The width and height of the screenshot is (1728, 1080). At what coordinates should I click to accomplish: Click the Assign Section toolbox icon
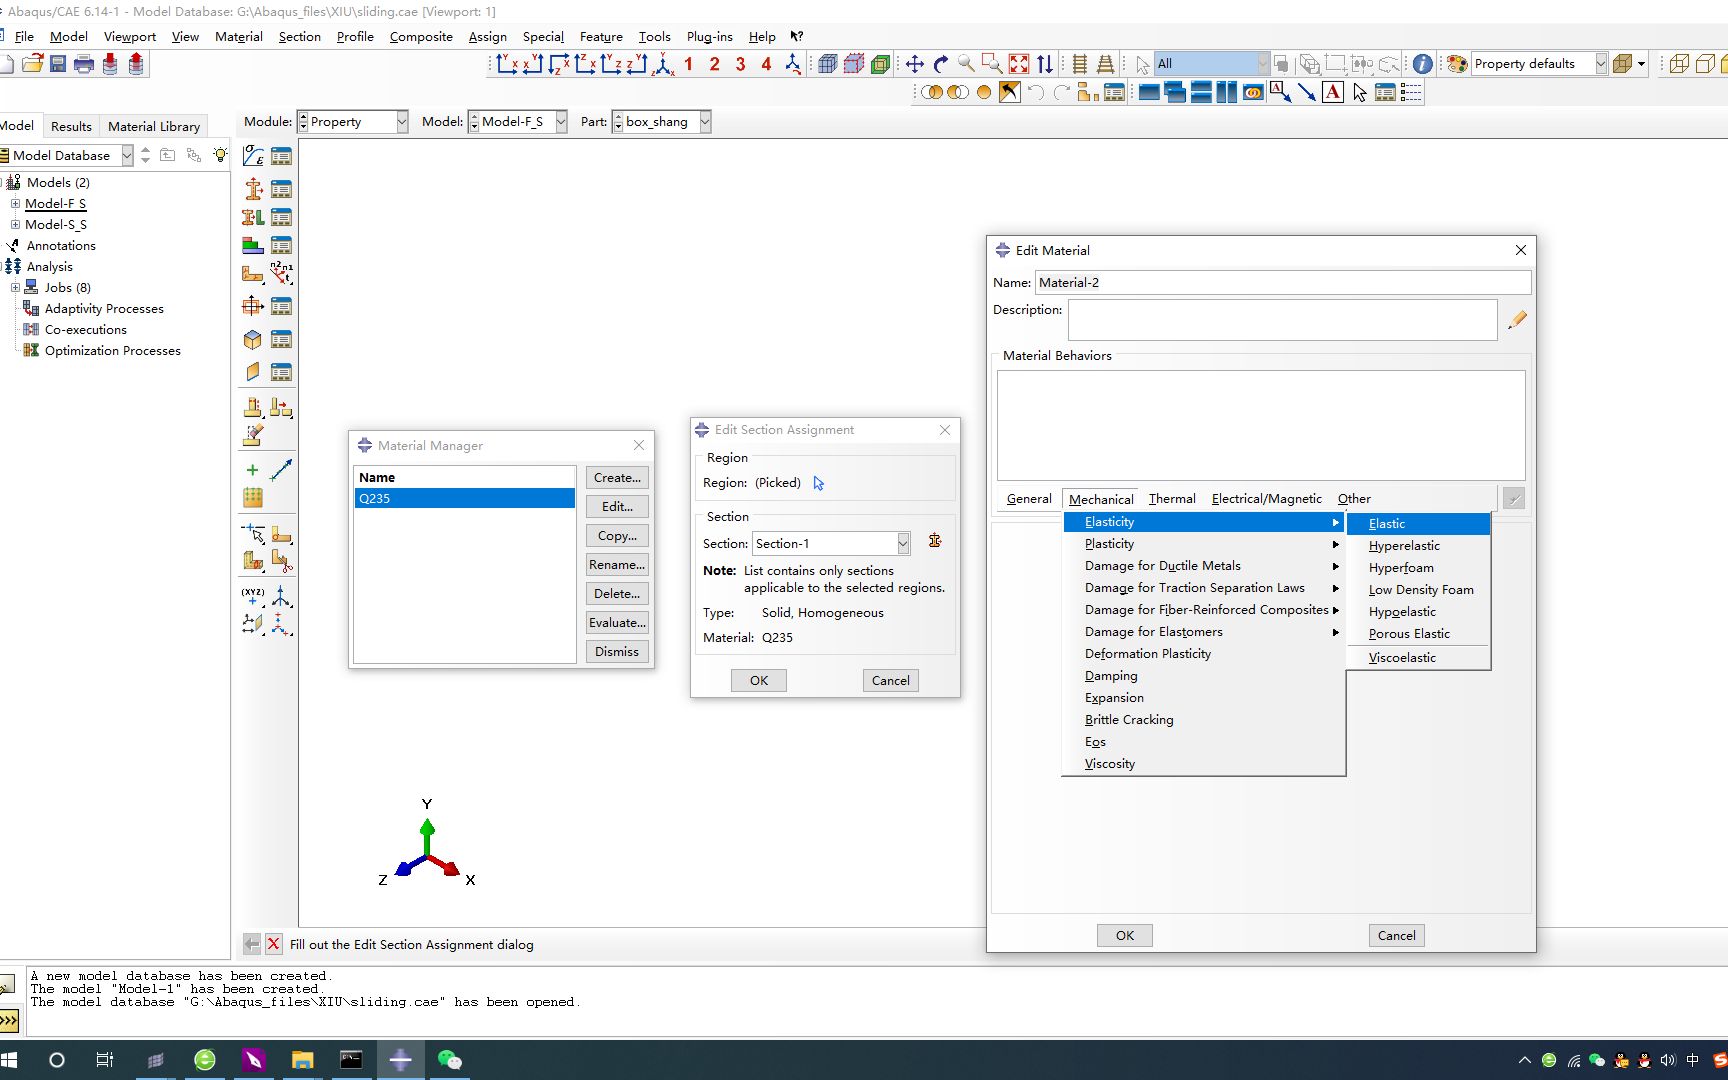[x=253, y=217]
